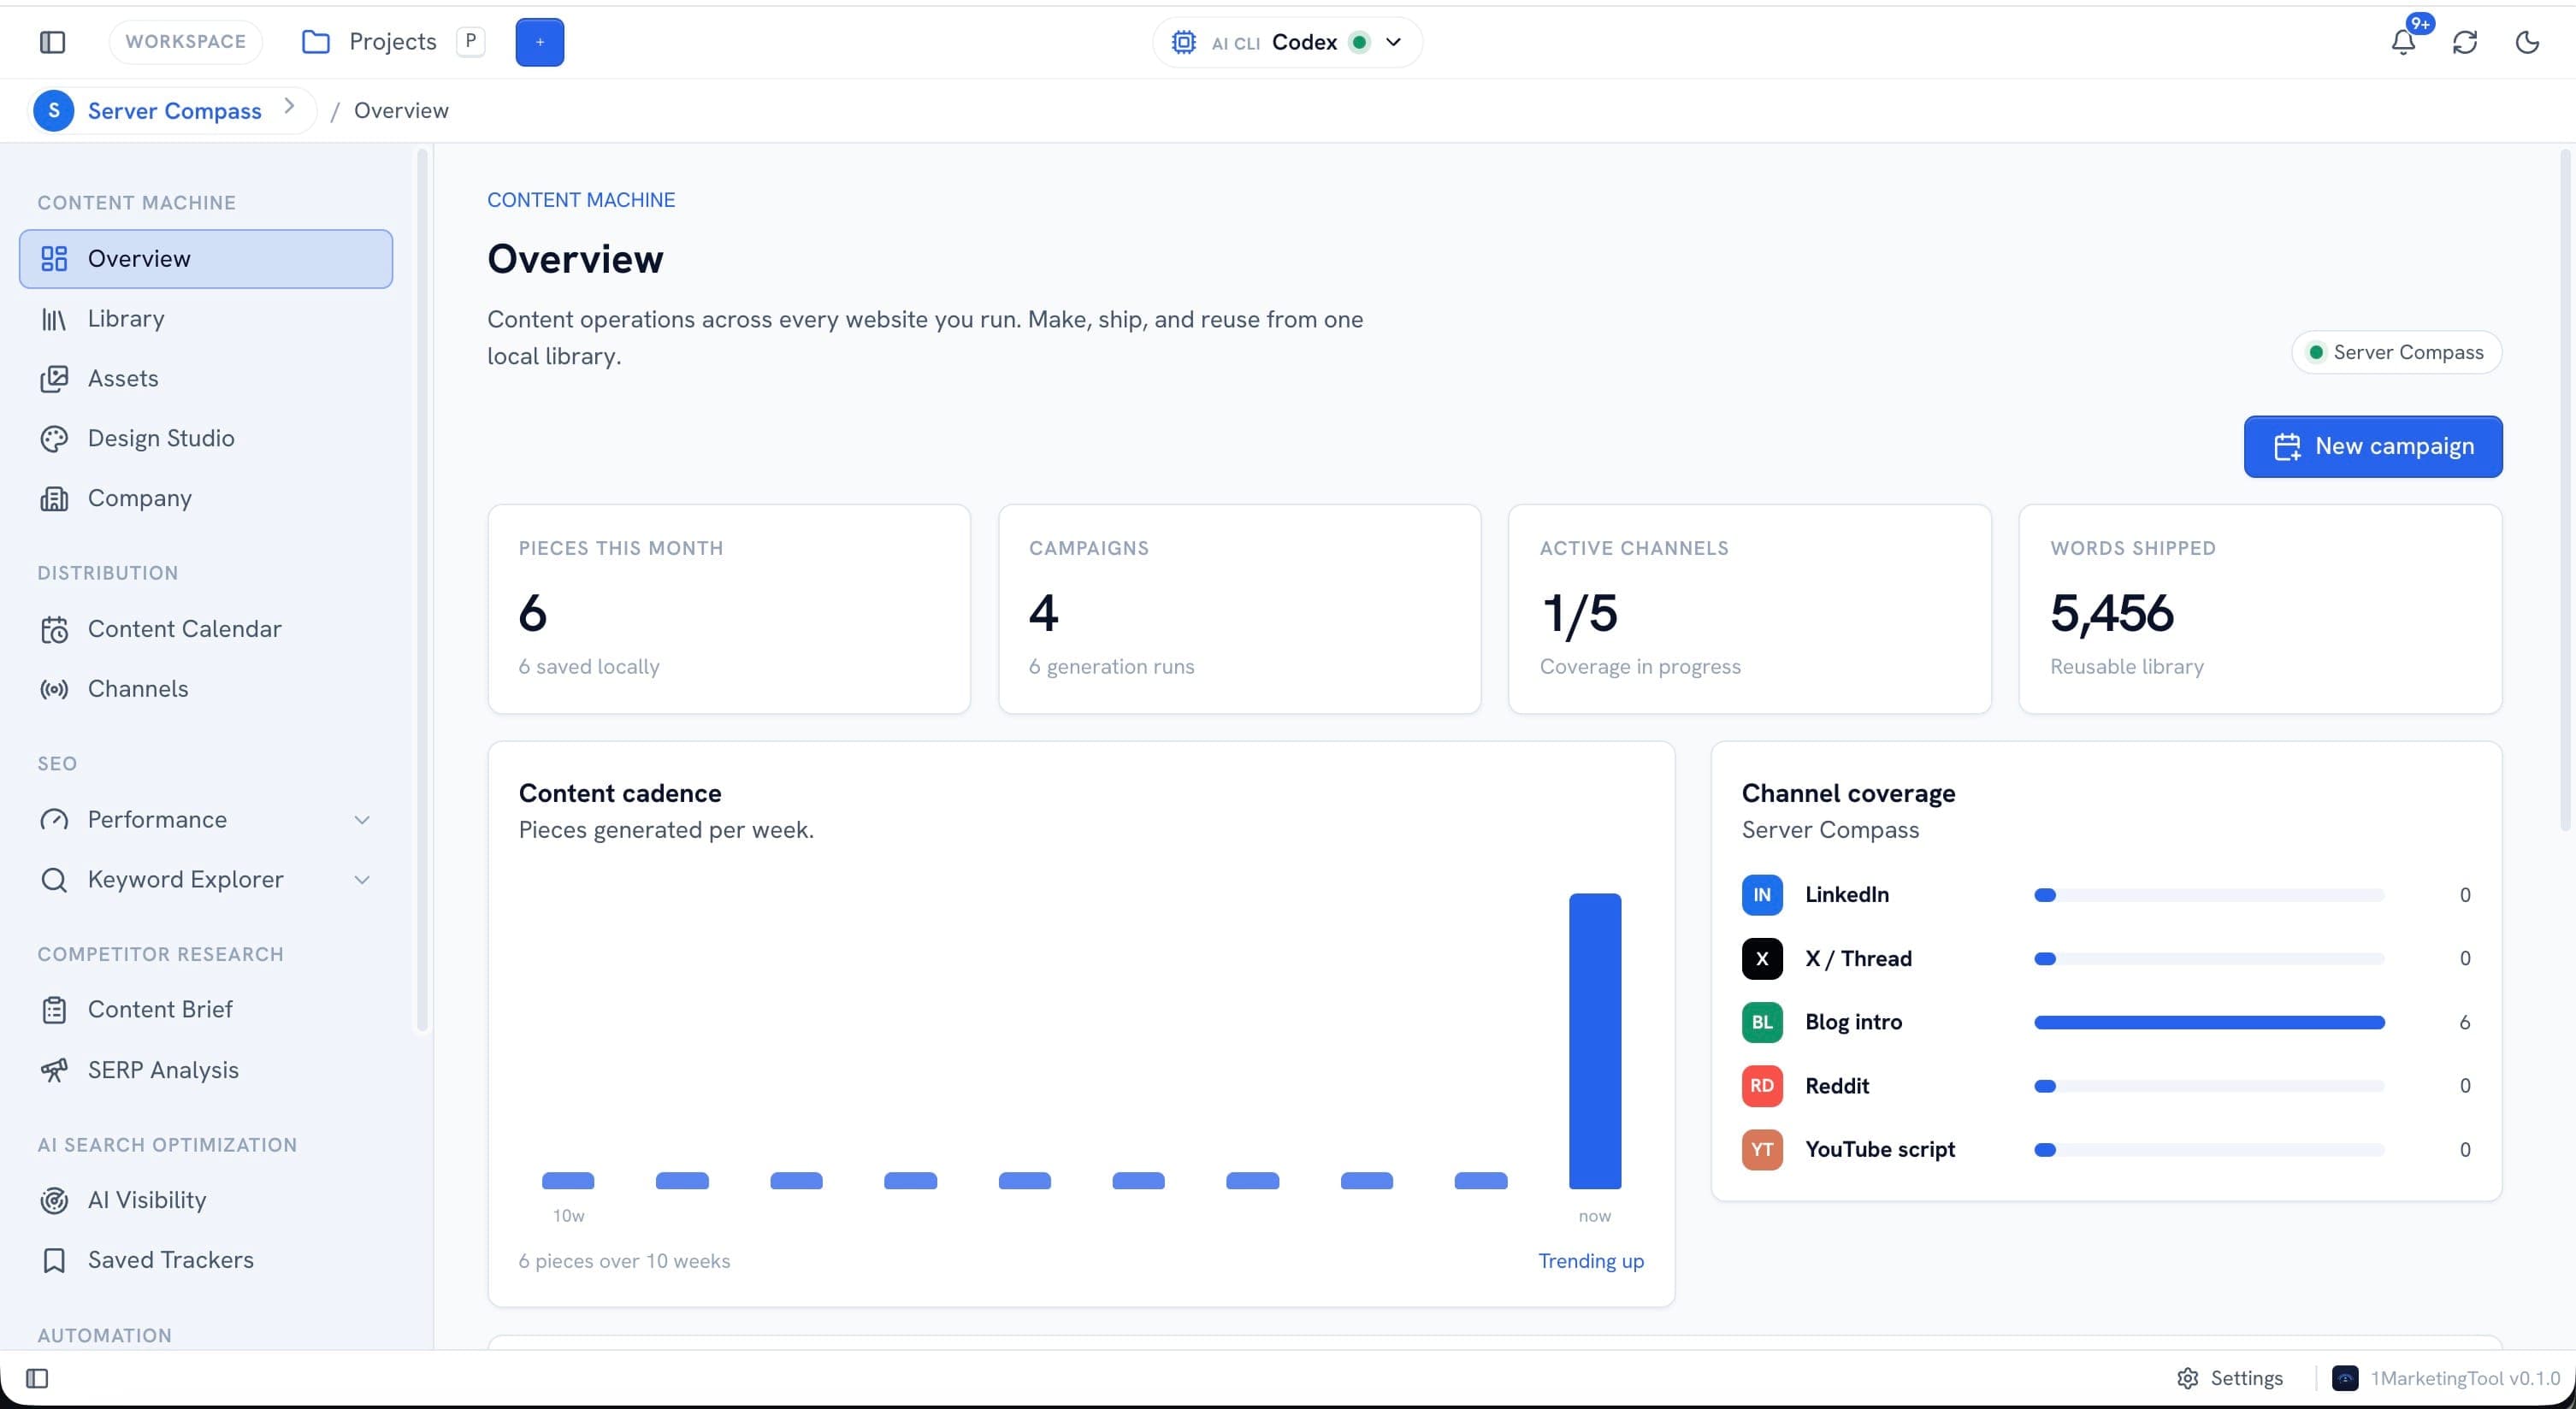Open Assets in the sidebar
The width and height of the screenshot is (2576, 1409).
pyautogui.click(x=206, y=379)
